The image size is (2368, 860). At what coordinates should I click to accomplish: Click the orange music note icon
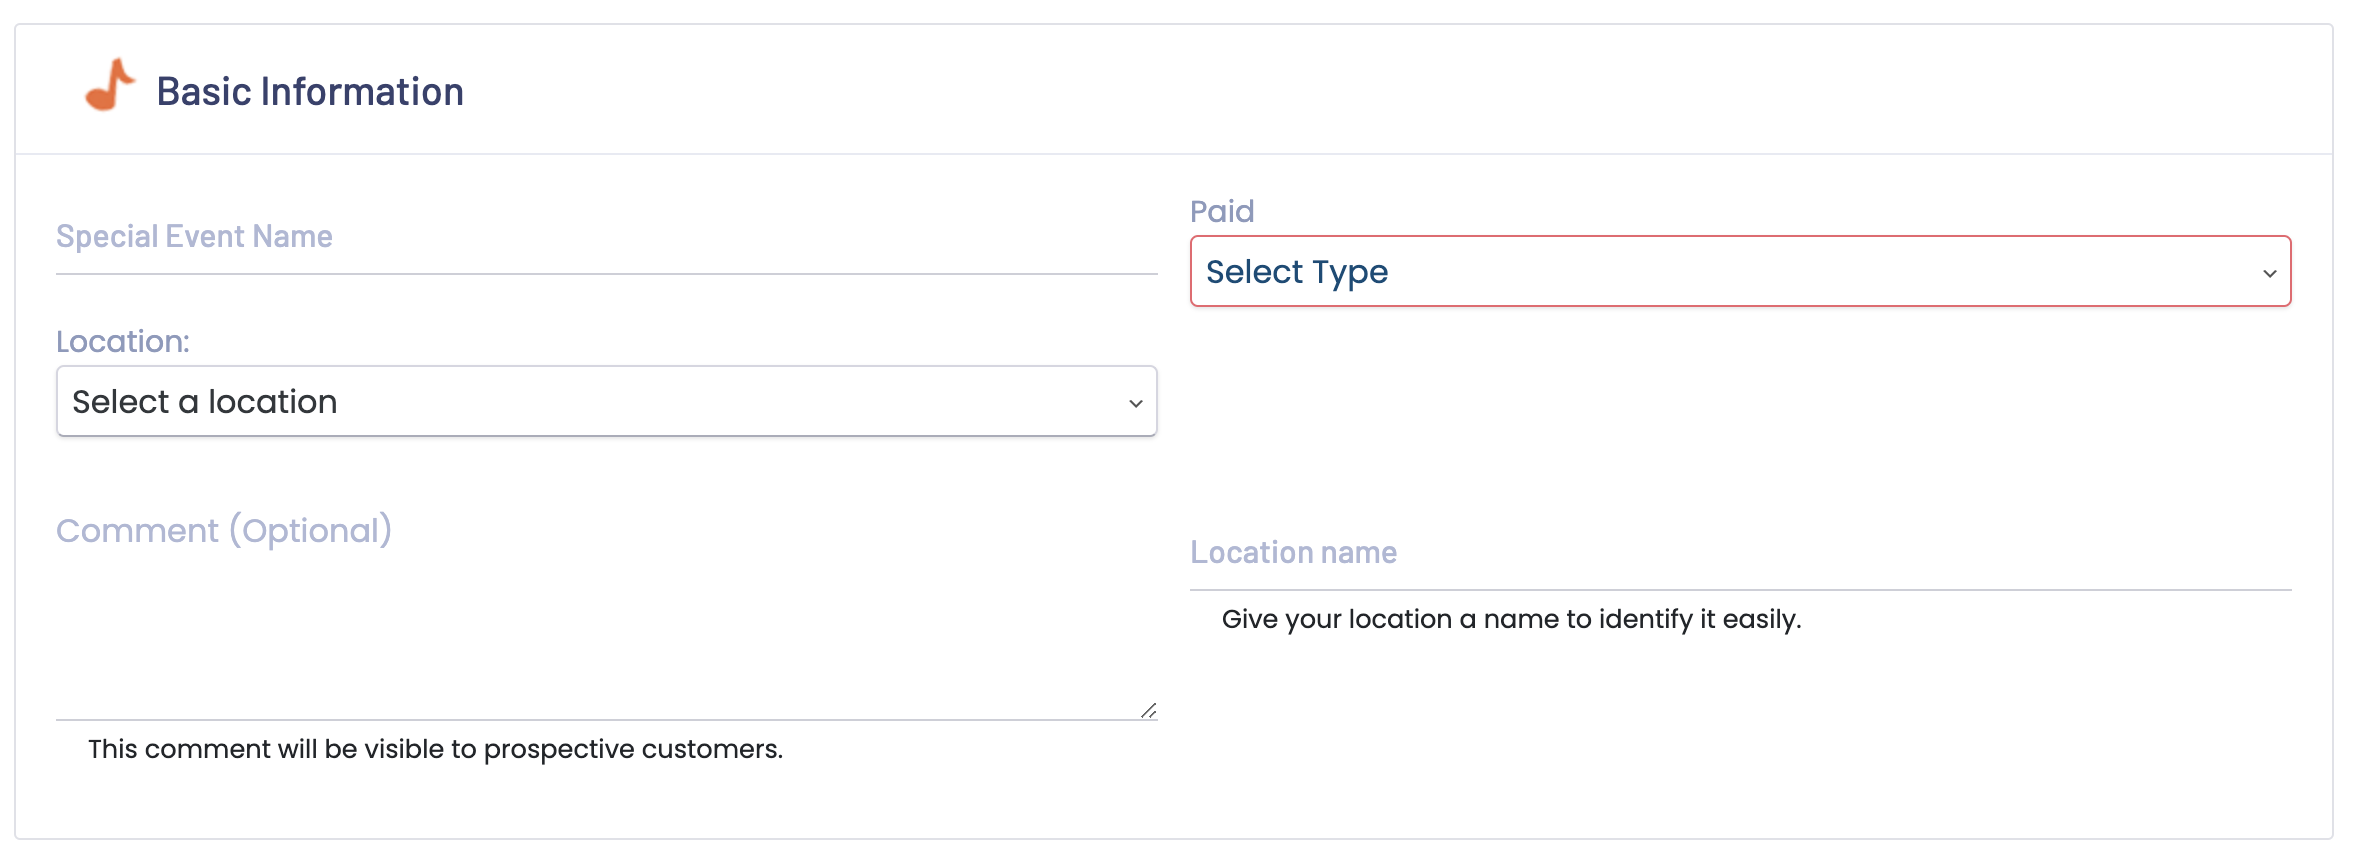tap(110, 85)
